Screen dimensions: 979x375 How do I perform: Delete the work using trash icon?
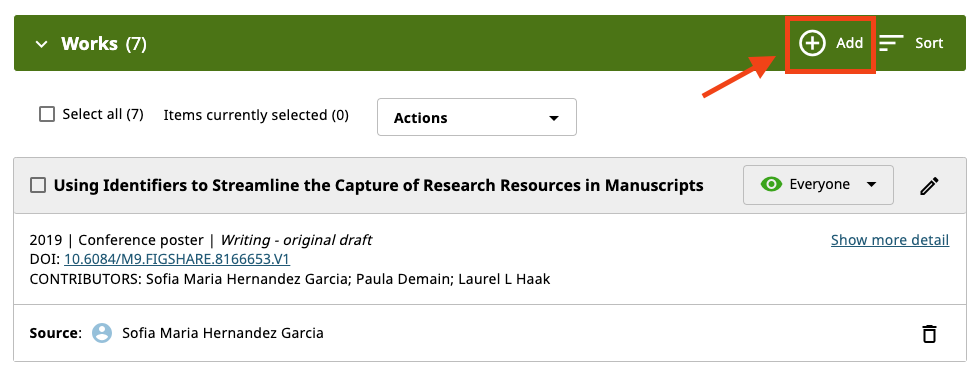click(930, 333)
